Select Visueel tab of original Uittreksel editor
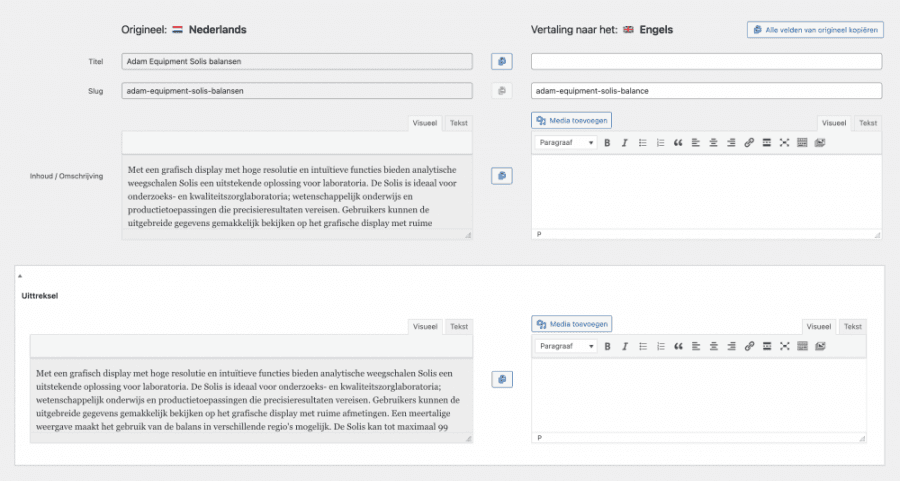This screenshot has width=900, height=481. coord(425,327)
